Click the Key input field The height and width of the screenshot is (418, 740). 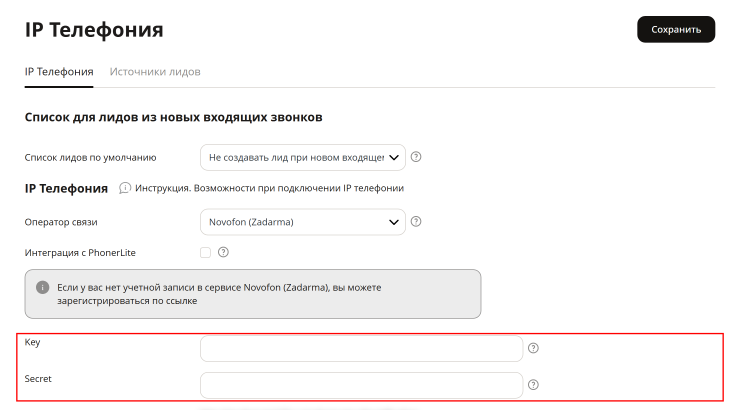tap(361, 348)
